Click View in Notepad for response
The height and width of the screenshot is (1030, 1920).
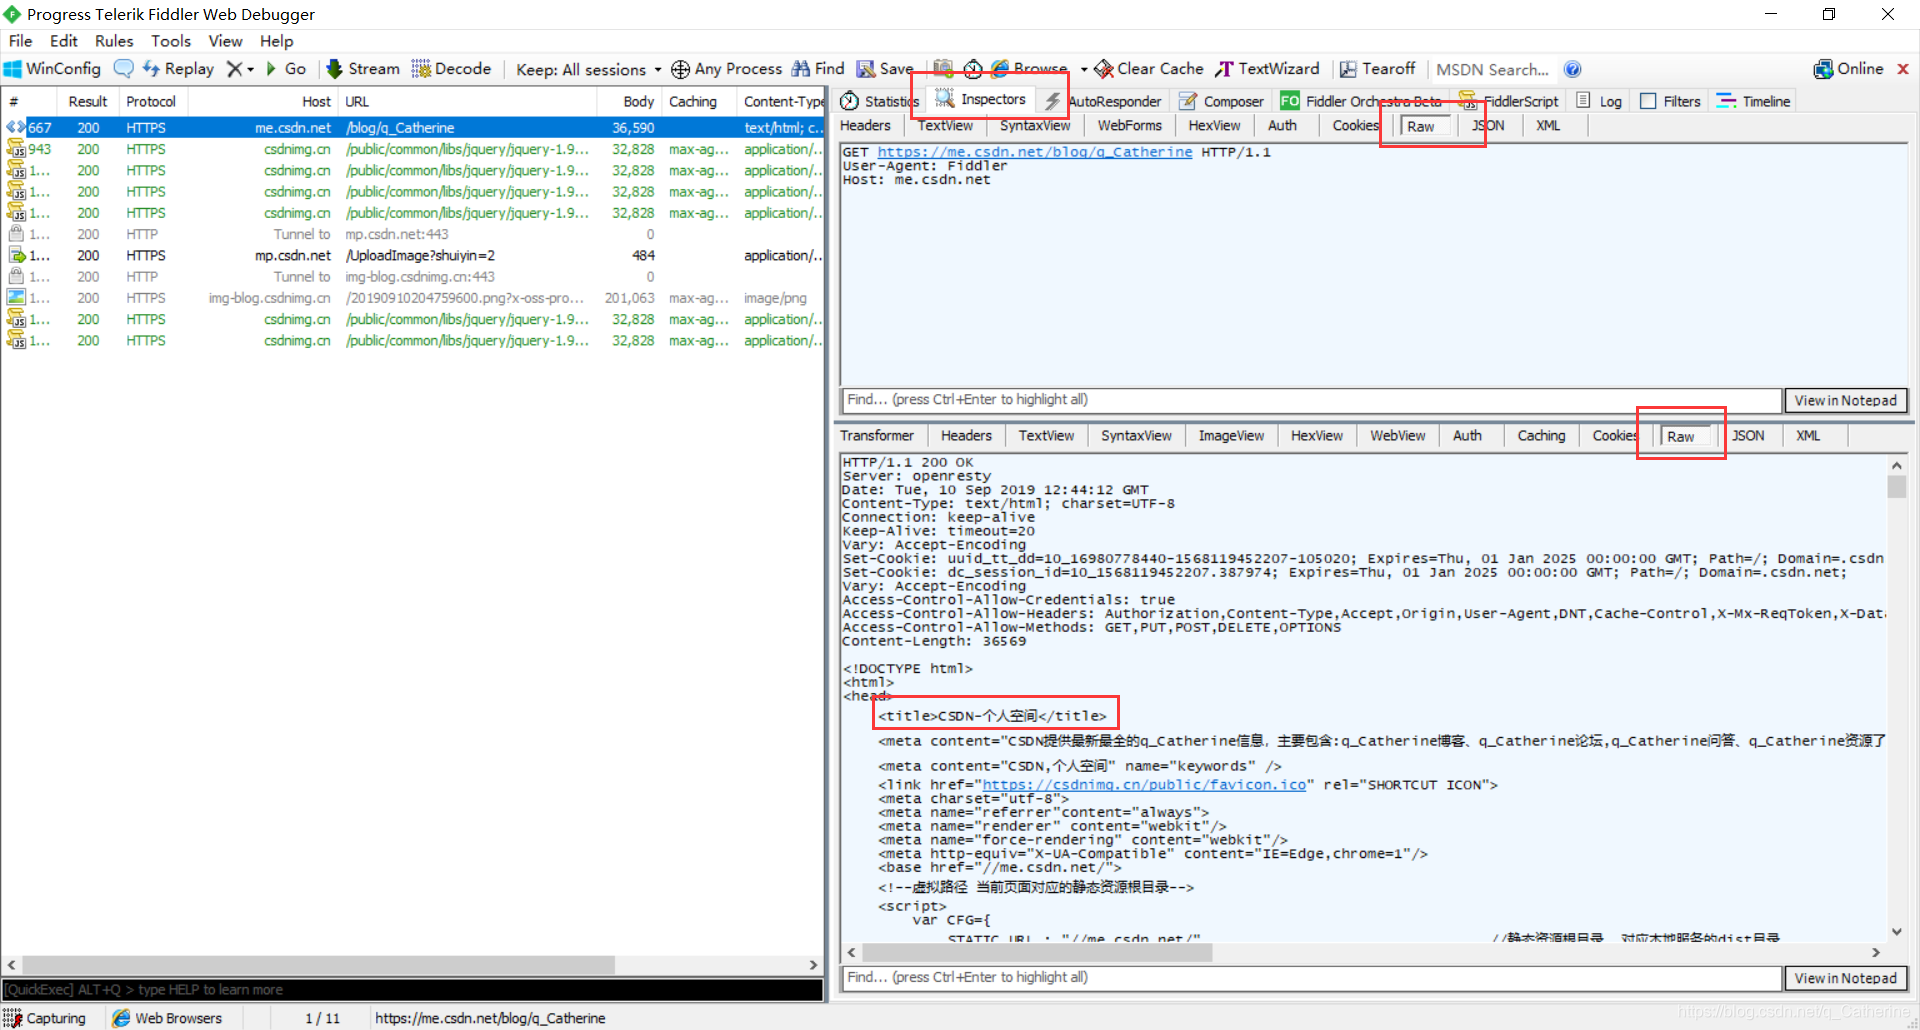[1845, 978]
